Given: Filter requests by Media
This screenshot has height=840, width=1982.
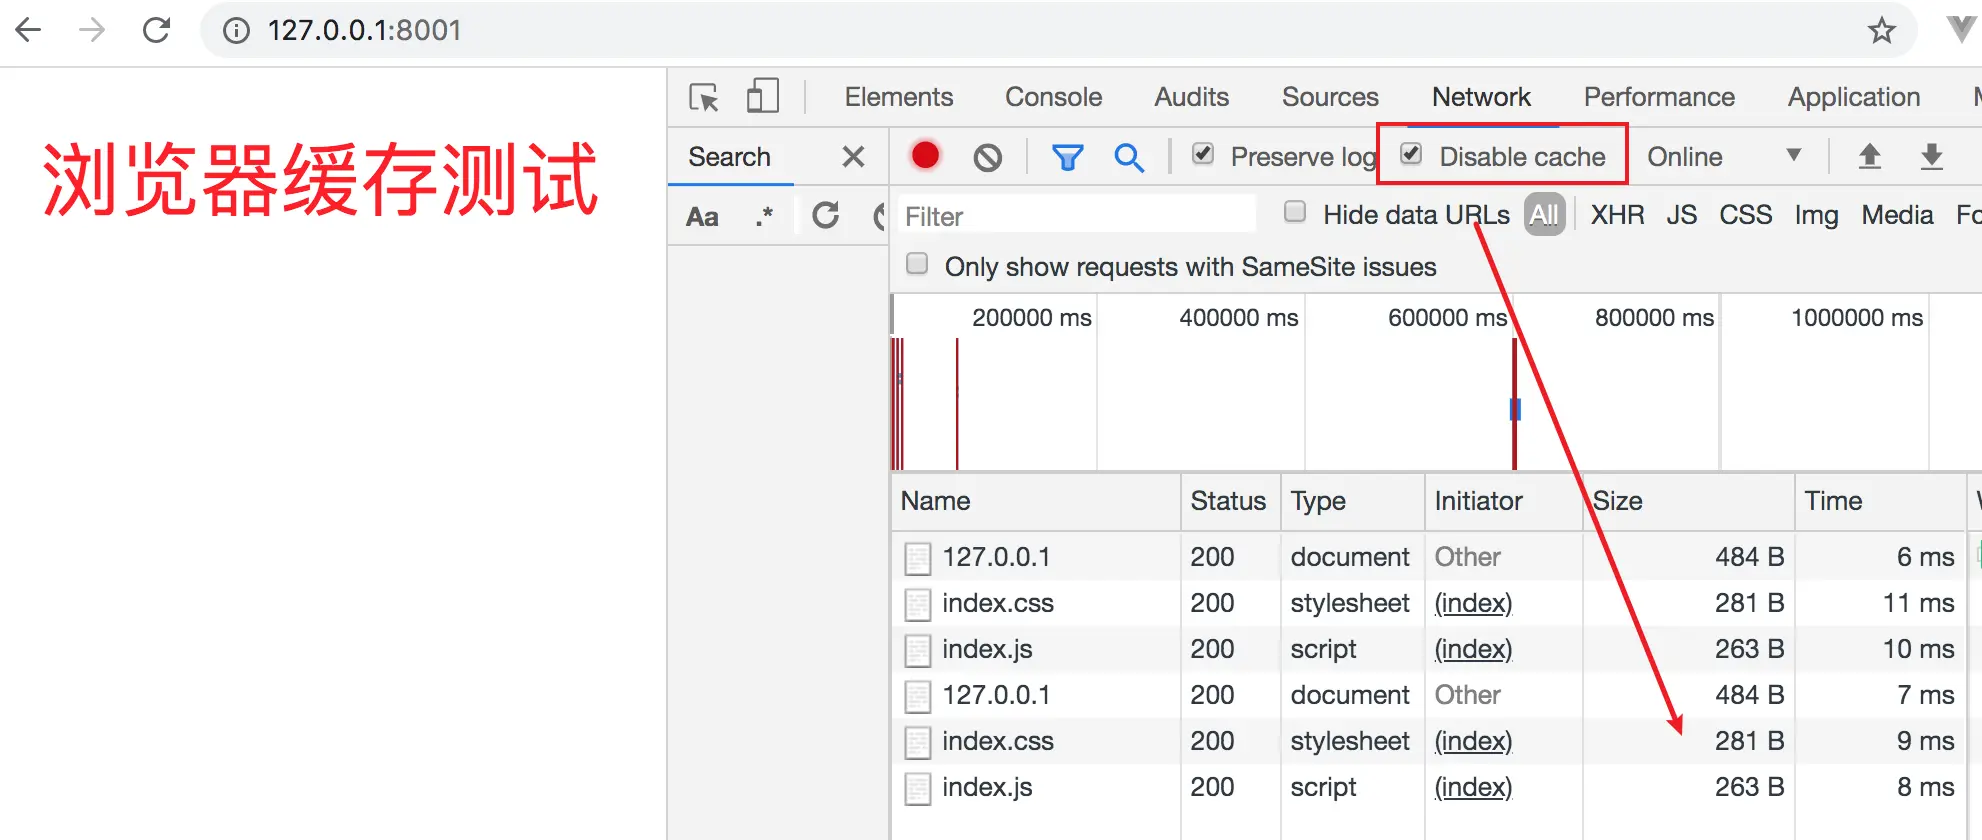Looking at the screenshot, I should tap(1898, 215).
